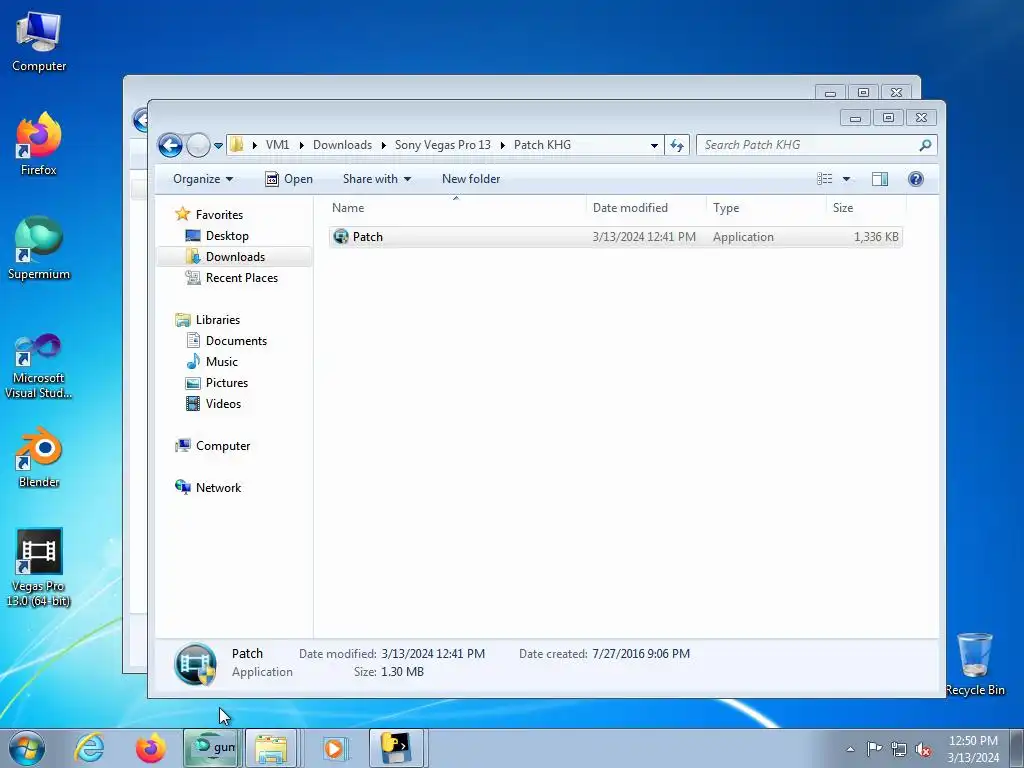The height and width of the screenshot is (768, 1024).
Task: Select the Microsoft Visual Studio desktop shortcut
Action: 39,366
